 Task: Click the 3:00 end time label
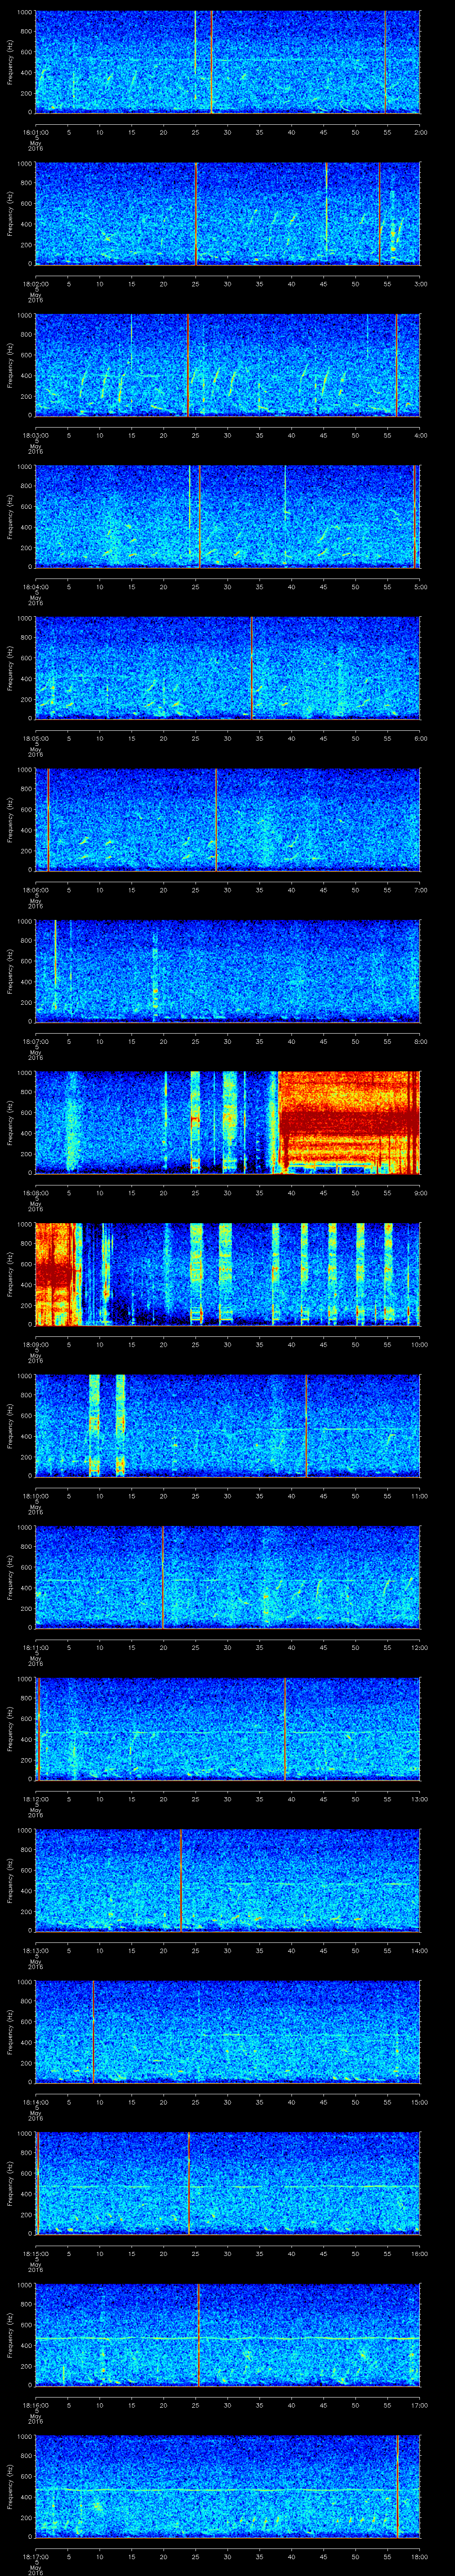(420, 284)
